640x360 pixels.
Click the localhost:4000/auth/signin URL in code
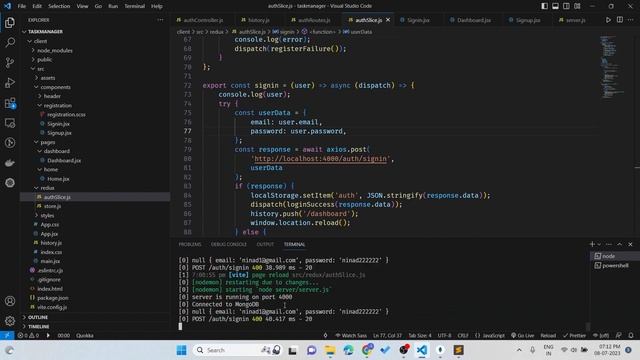[x=320, y=158]
